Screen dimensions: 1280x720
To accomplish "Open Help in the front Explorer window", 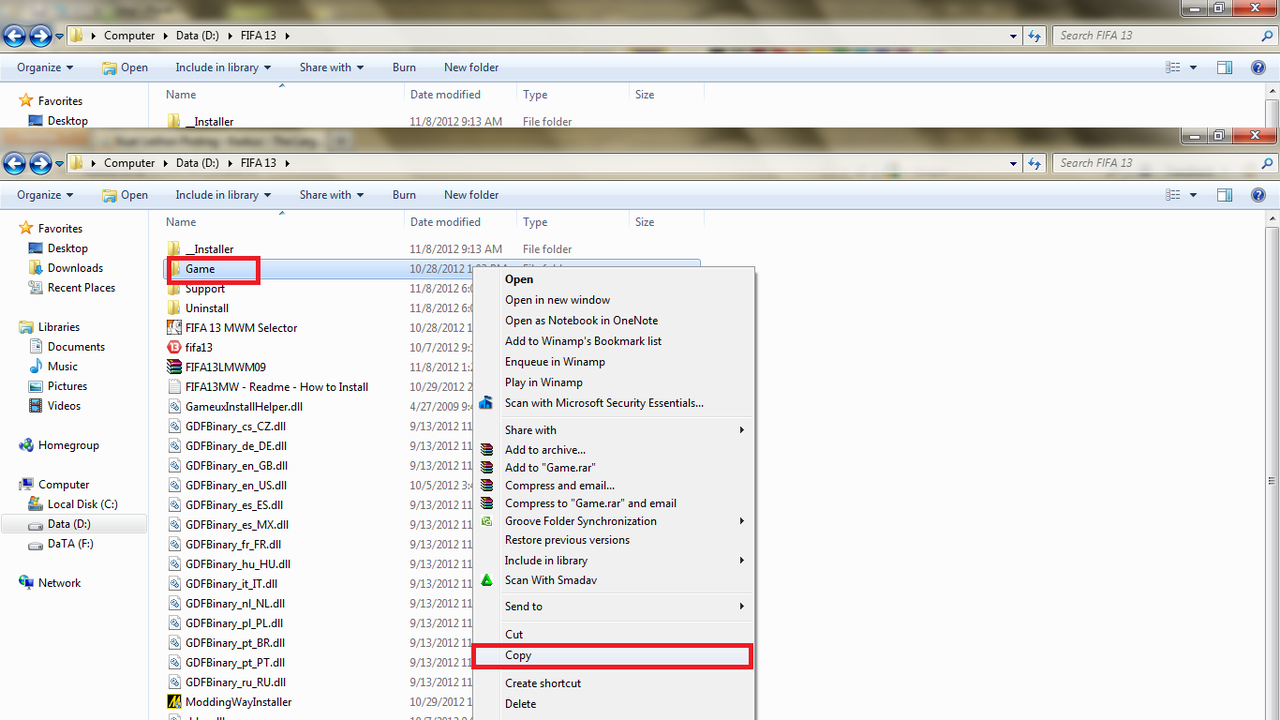I will pyautogui.click(x=1259, y=195).
